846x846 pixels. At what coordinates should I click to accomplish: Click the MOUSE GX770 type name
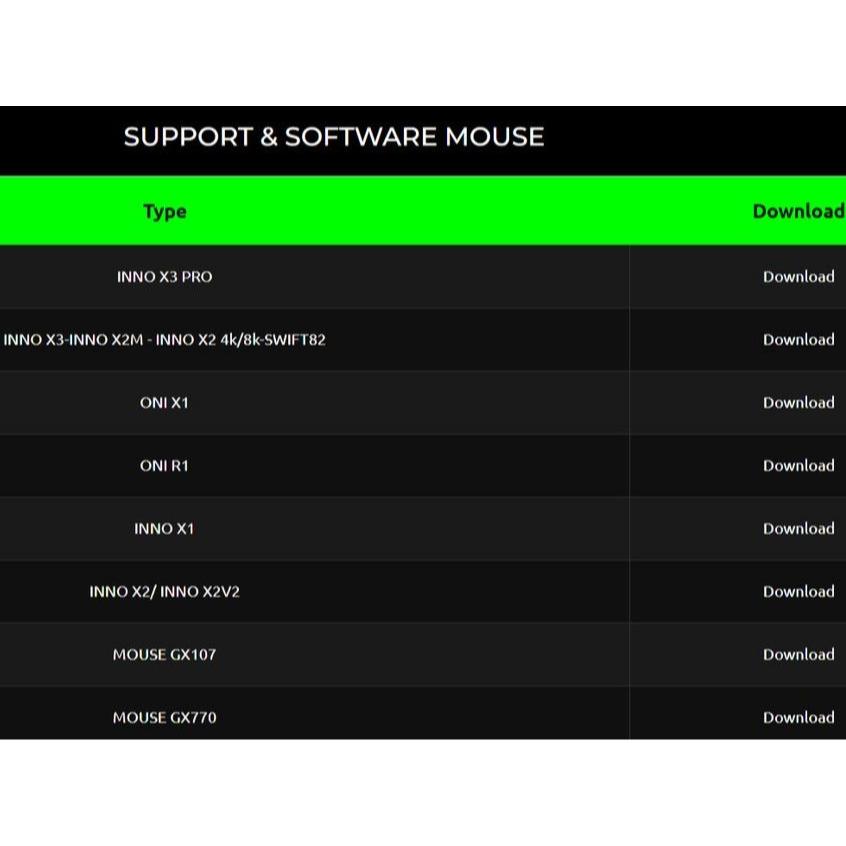pyautogui.click(x=165, y=718)
